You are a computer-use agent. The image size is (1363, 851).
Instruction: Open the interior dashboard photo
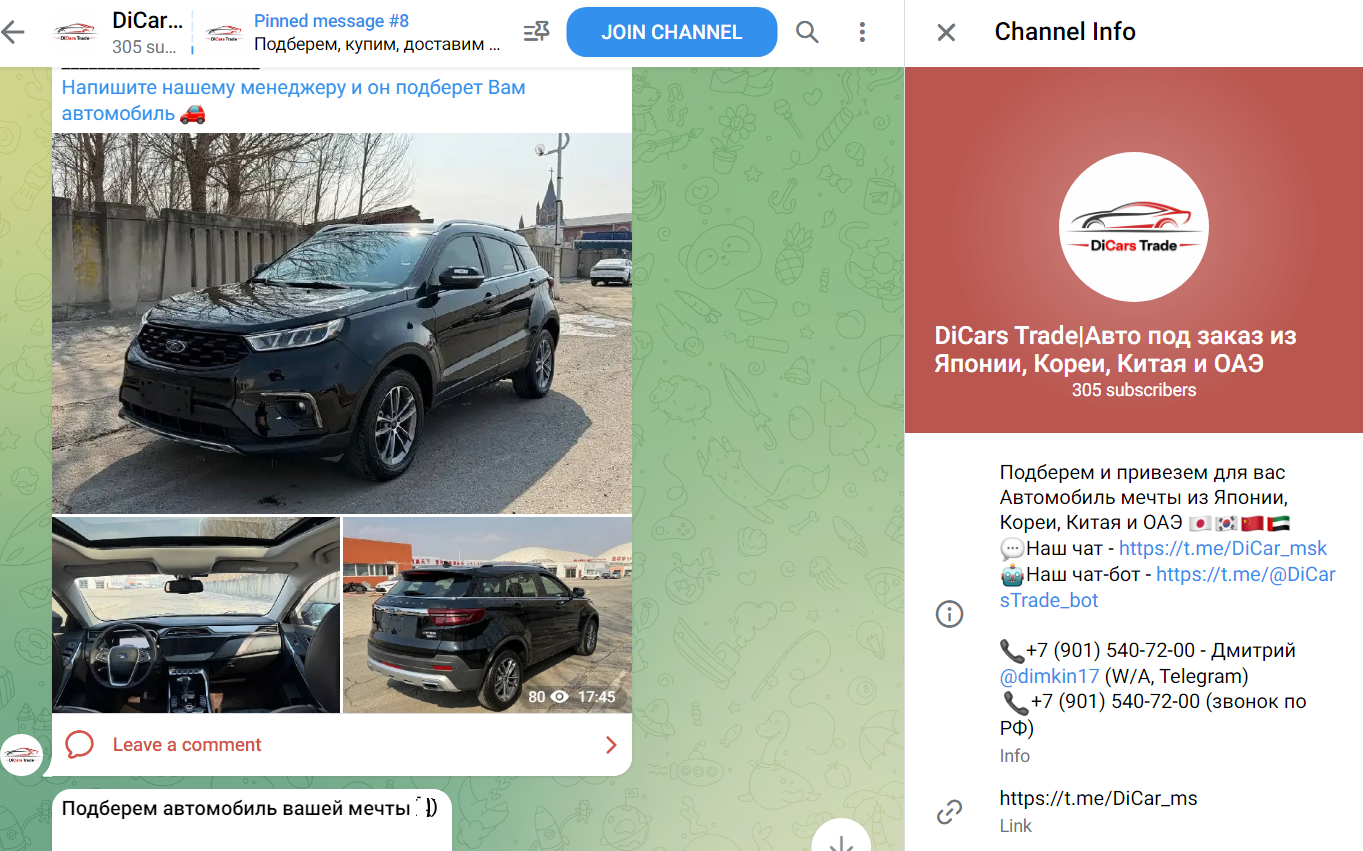[x=196, y=614]
